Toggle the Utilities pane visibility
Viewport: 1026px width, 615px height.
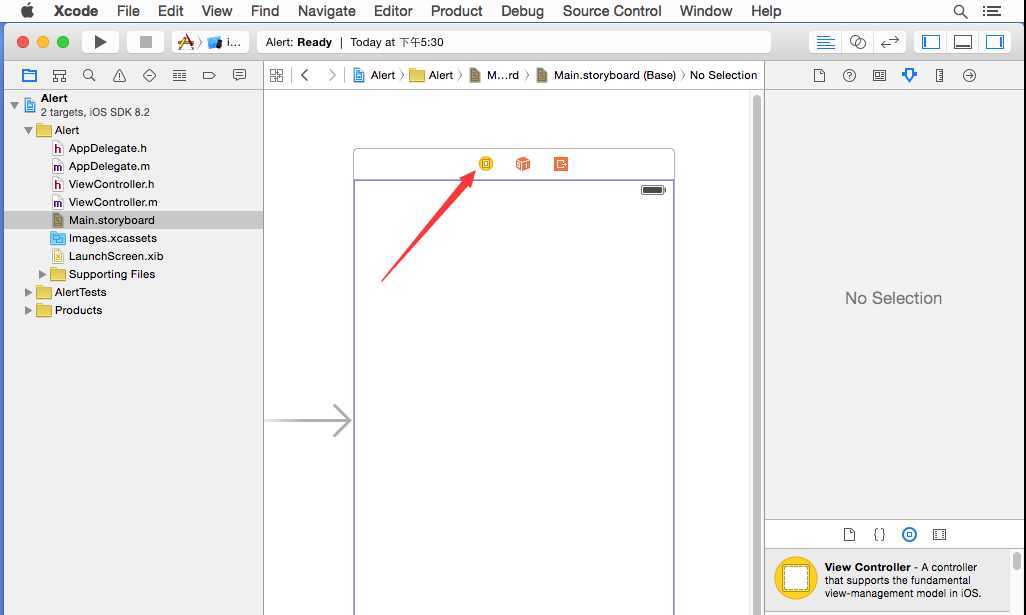tap(995, 42)
